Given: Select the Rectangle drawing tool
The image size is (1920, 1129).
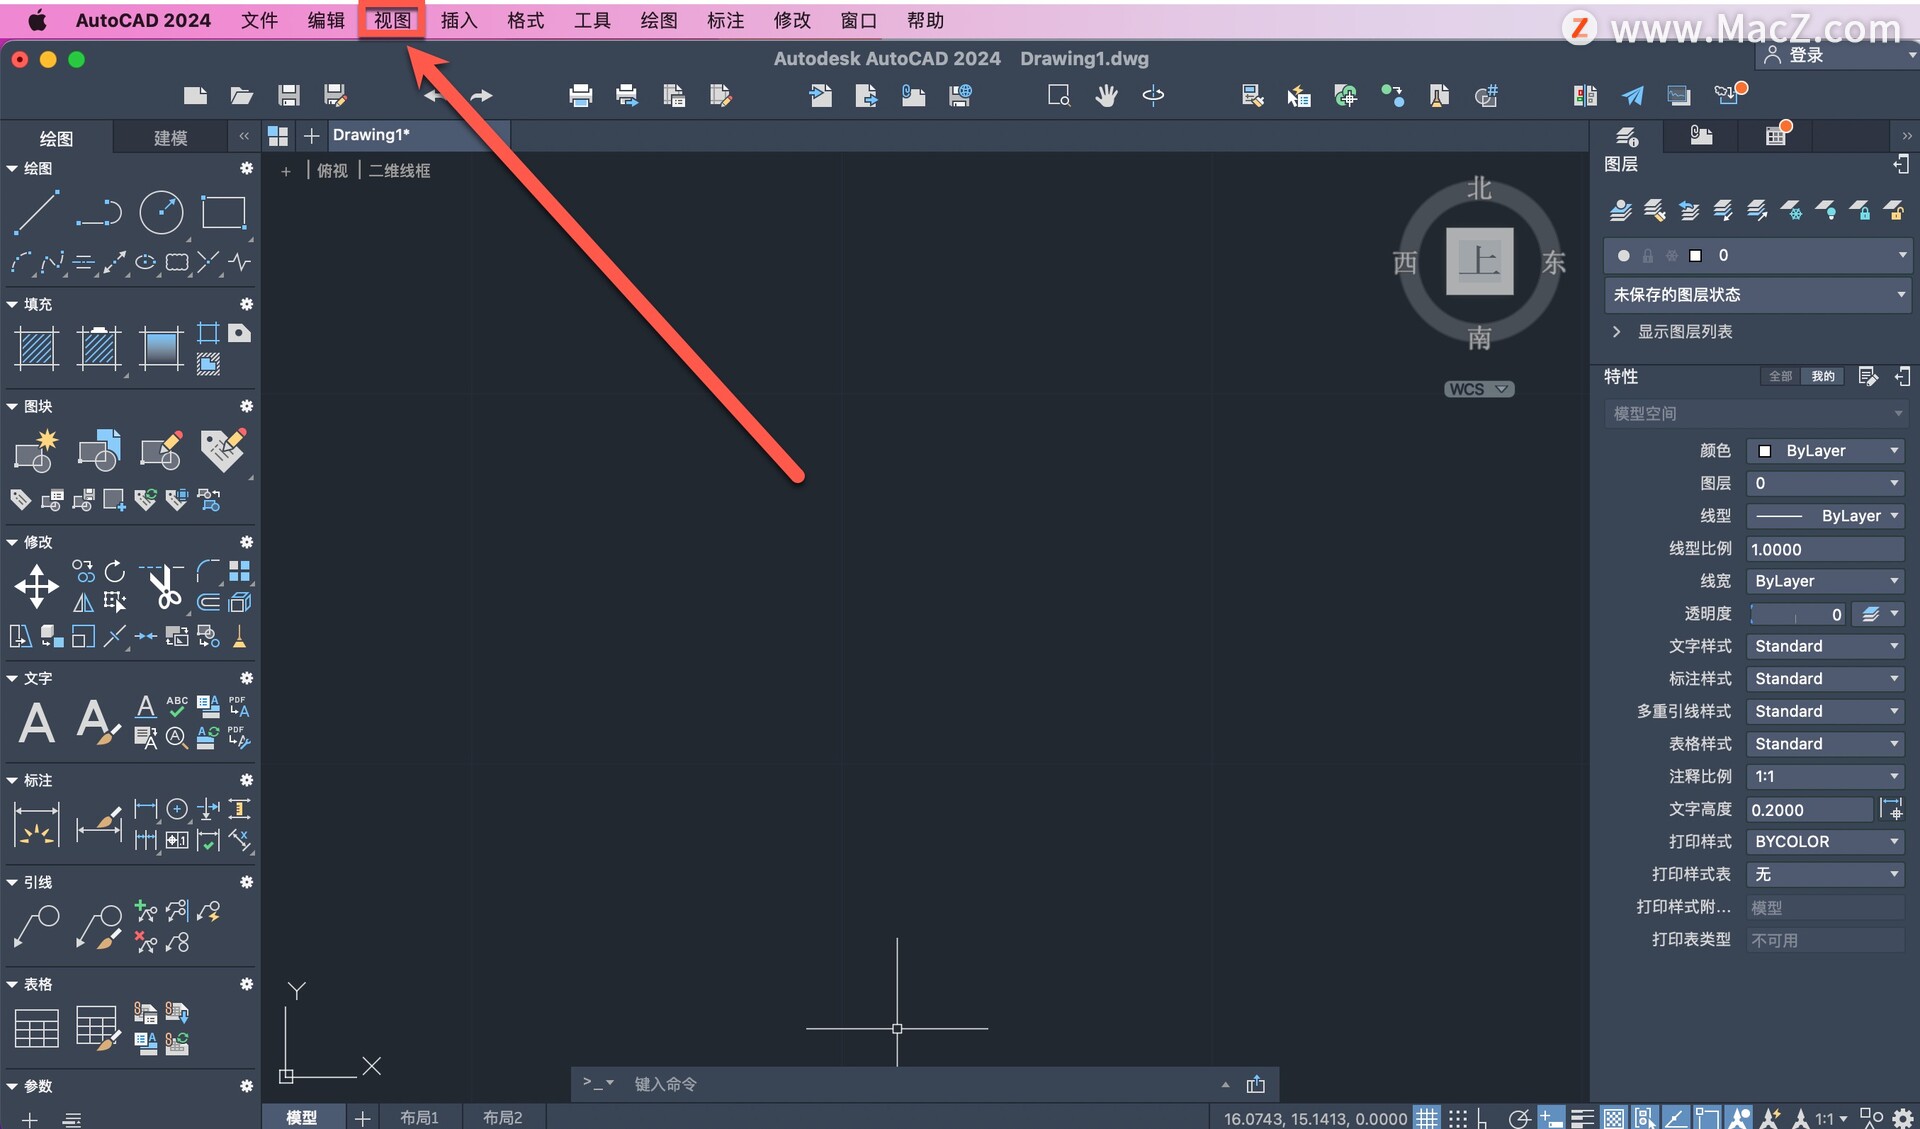Looking at the screenshot, I should click(223, 212).
